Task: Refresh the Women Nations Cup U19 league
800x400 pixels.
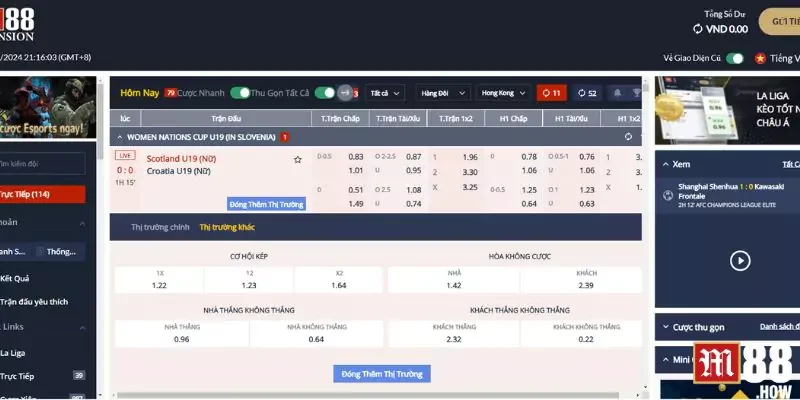Action: 628,137
